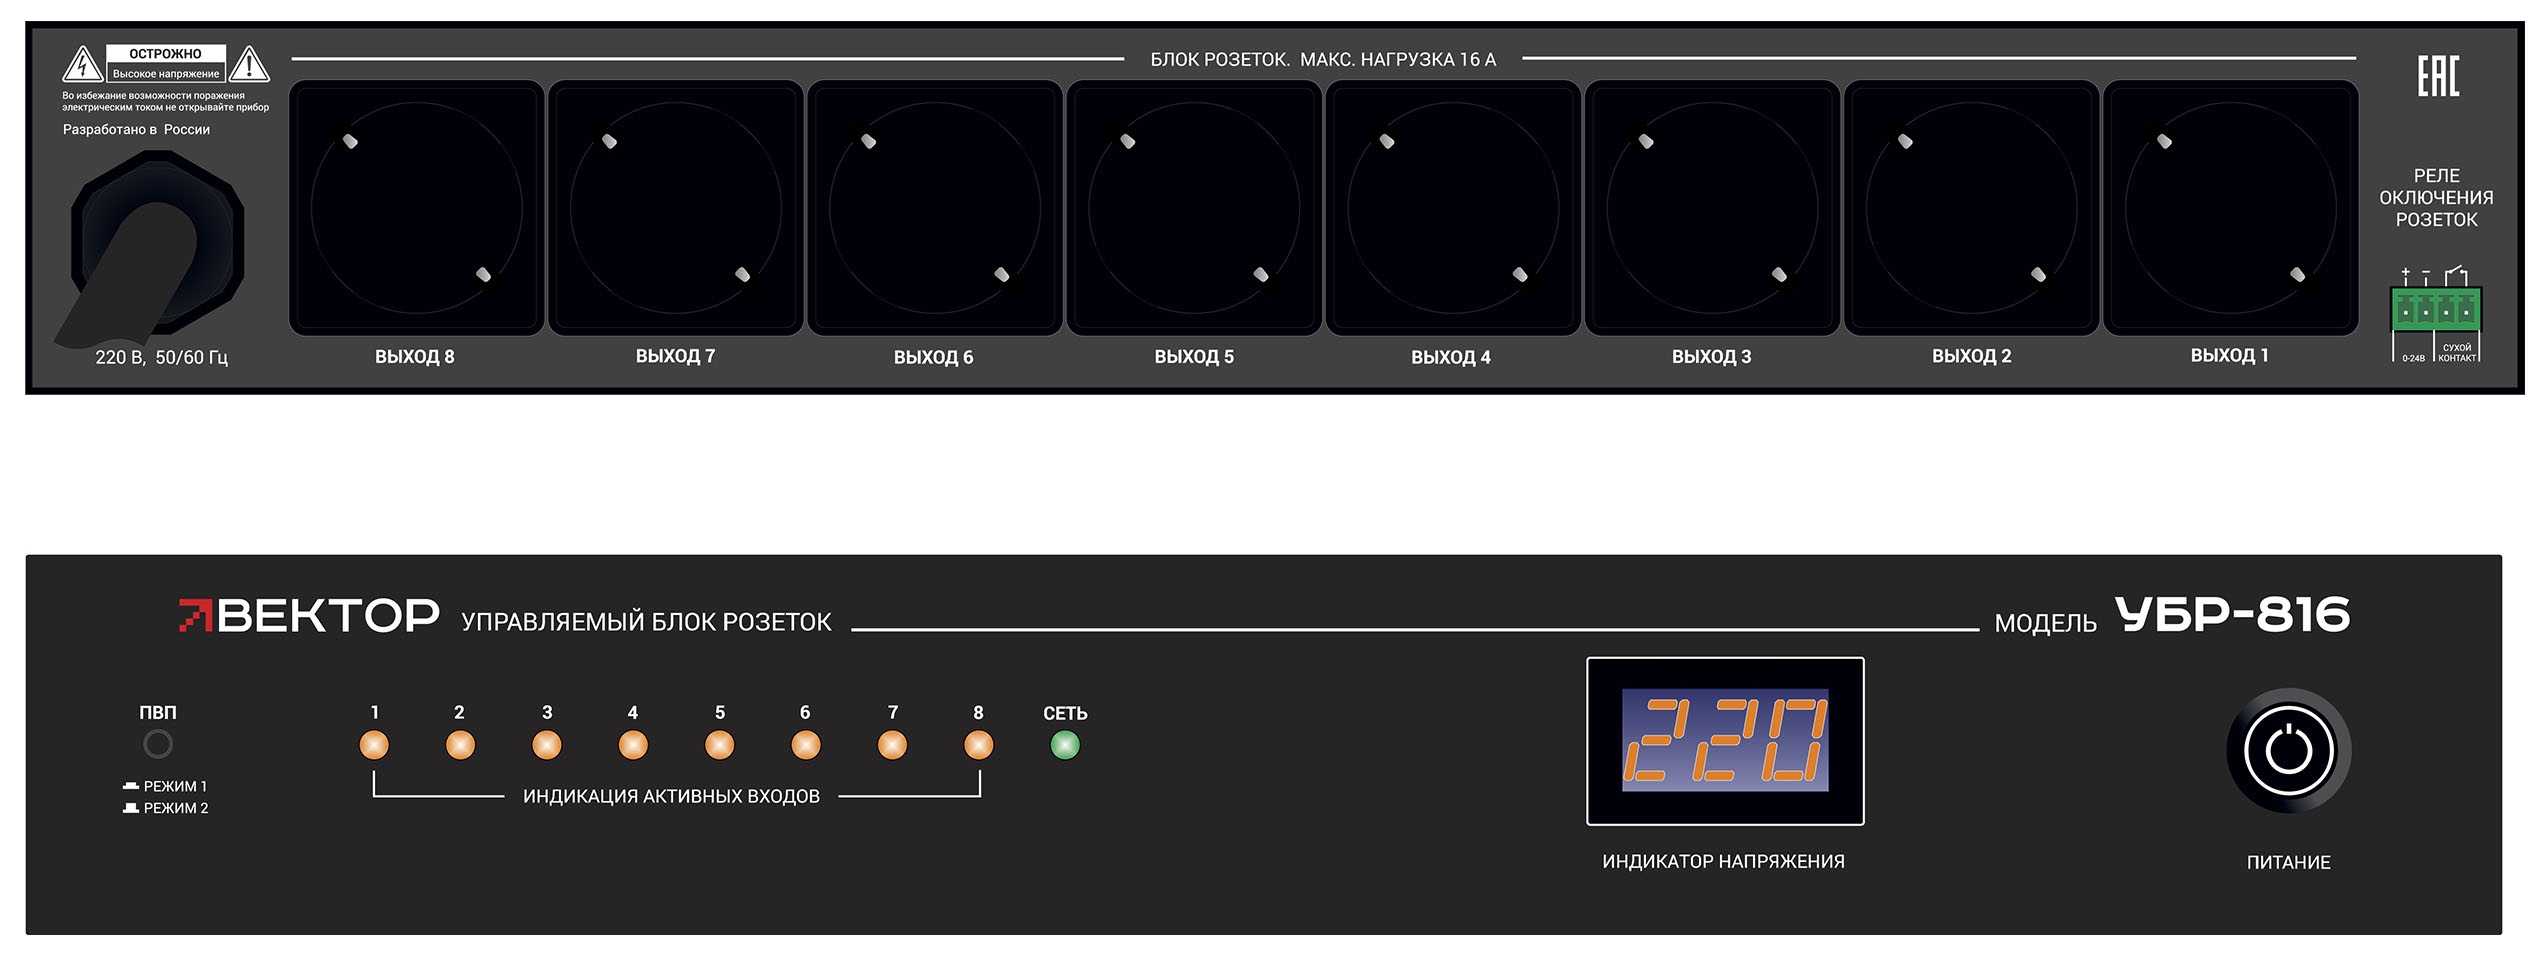Click the 'ИНДИКАЦИЯ АКТИВНЫХ ВХОДОВ' caption
The height and width of the screenshot is (964, 2546).
(671, 797)
